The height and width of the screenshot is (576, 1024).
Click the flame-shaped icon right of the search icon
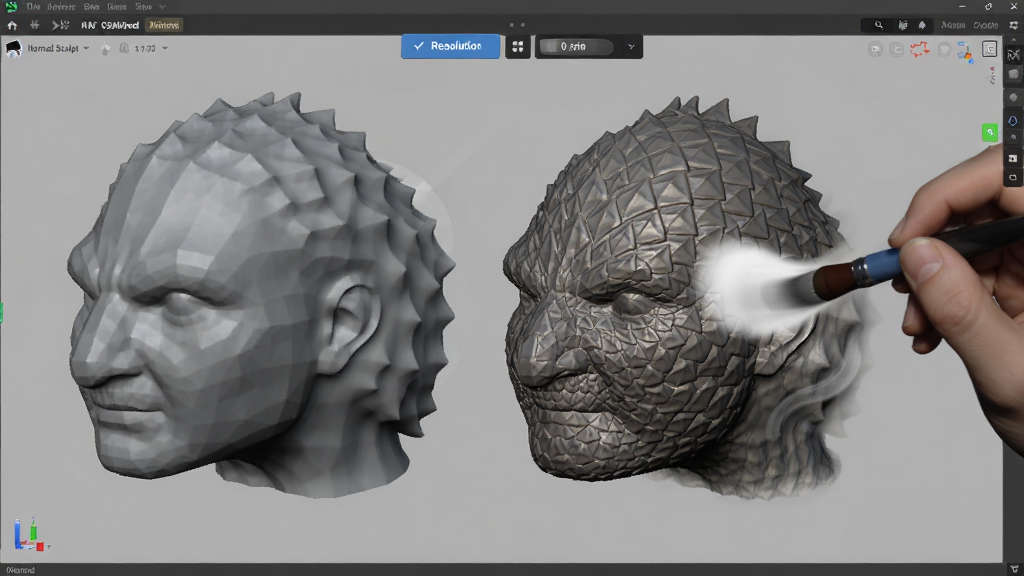coord(922,25)
